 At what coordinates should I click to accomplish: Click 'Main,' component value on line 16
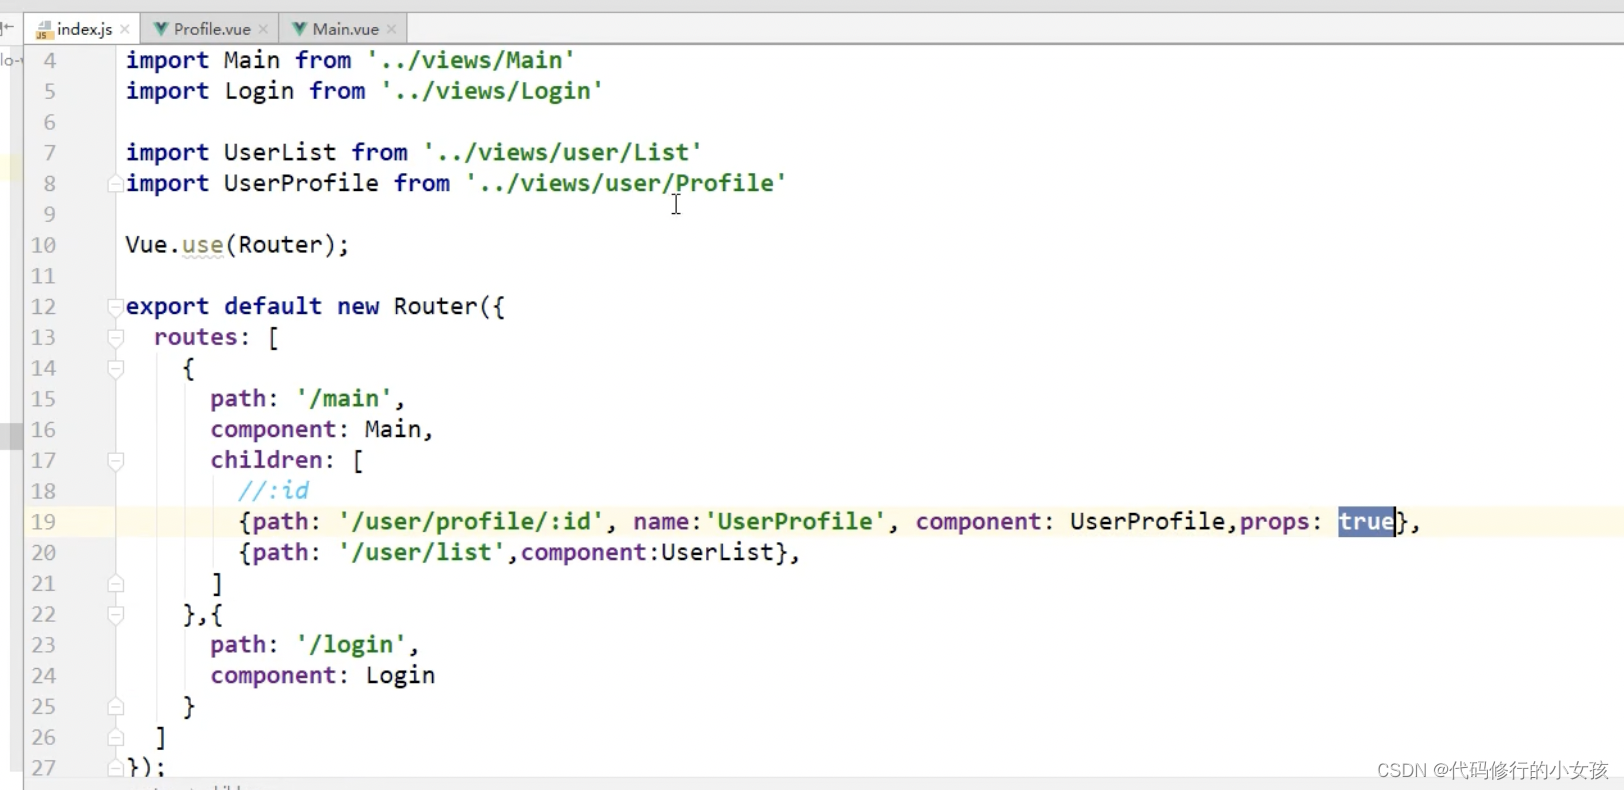pos(399,430)
